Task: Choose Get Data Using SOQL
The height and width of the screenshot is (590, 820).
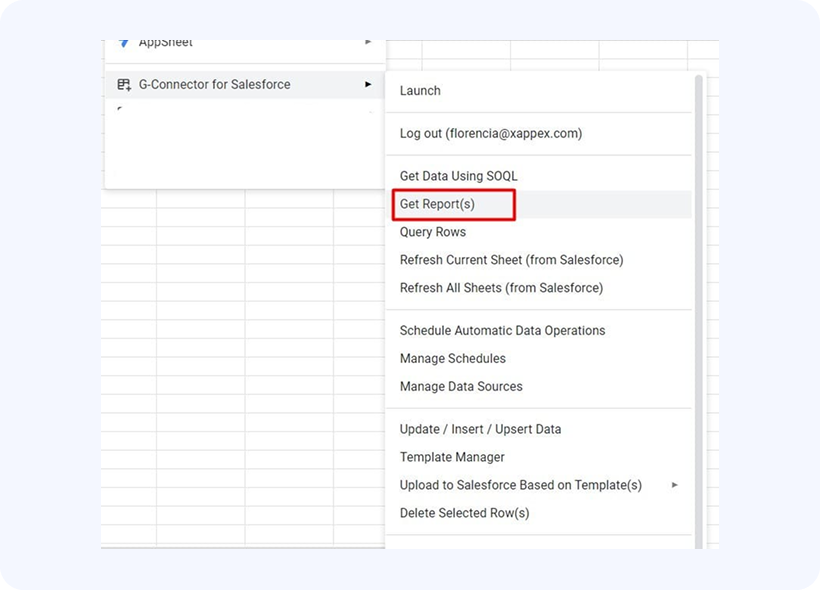Action: pyautogui.click(x=458, y=176)
